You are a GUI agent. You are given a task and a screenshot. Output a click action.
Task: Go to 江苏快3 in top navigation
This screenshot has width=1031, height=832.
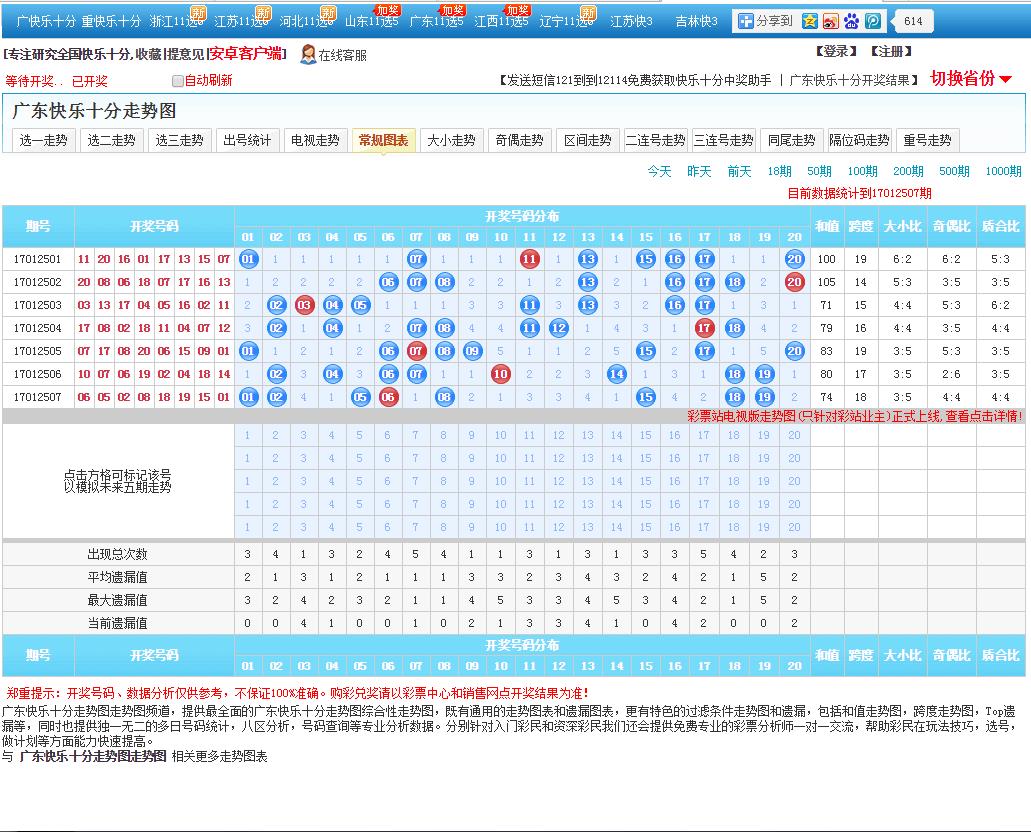(631, 21)
